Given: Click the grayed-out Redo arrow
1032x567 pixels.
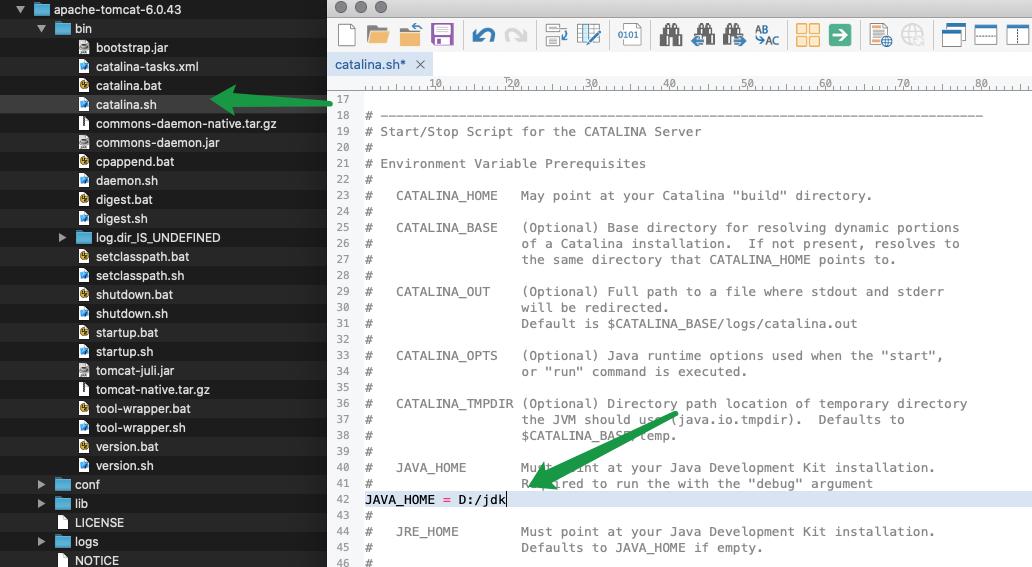Looking at the screenshot, I should coord(516,35).
